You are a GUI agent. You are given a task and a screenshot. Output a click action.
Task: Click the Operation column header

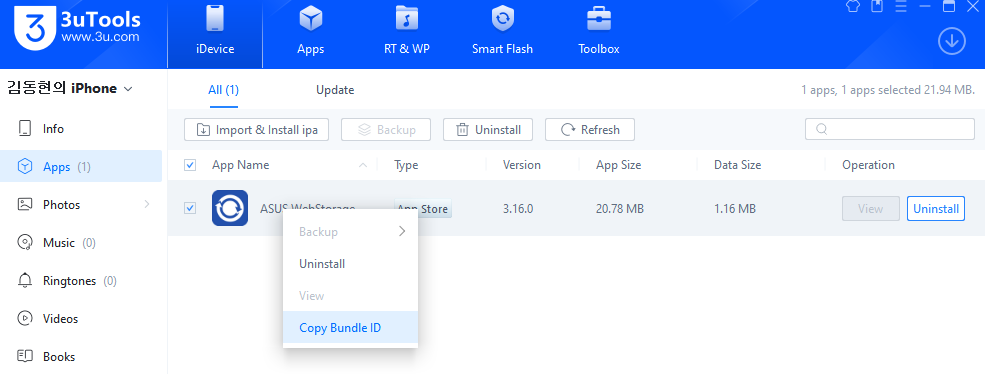(868, 165)
